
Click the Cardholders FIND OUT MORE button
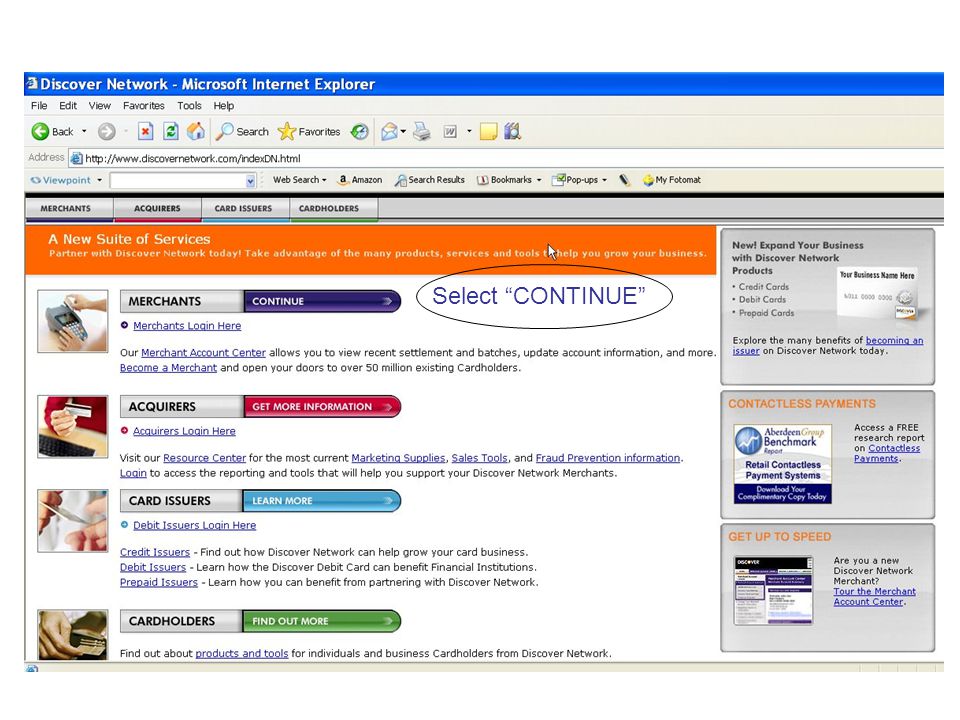click(322, 621)
